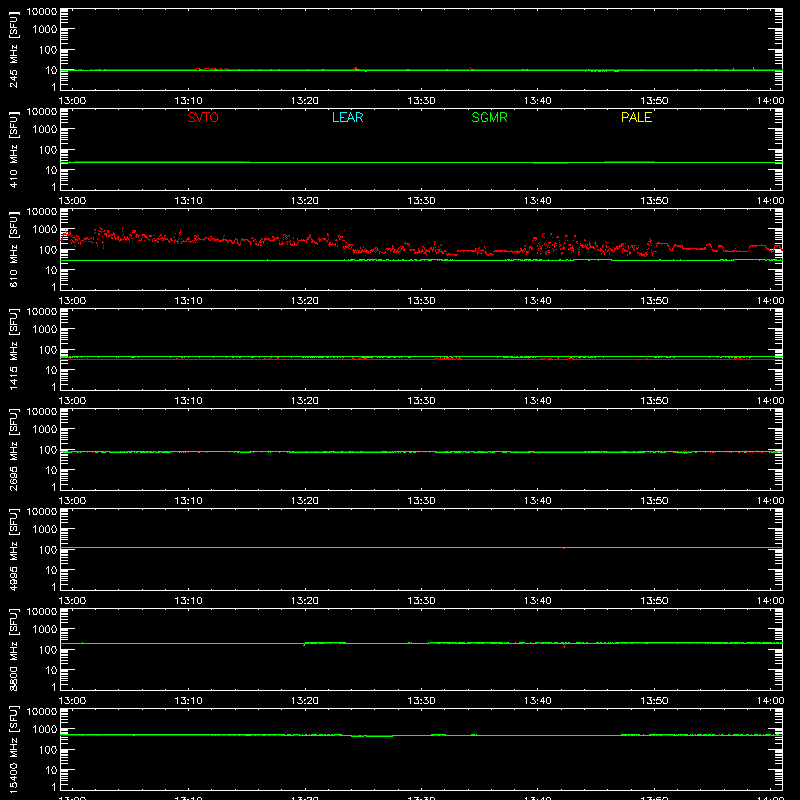Select the 13:30 label of the 1415 MHz plot
Screen dimensions: 800x800
point(421,401)
